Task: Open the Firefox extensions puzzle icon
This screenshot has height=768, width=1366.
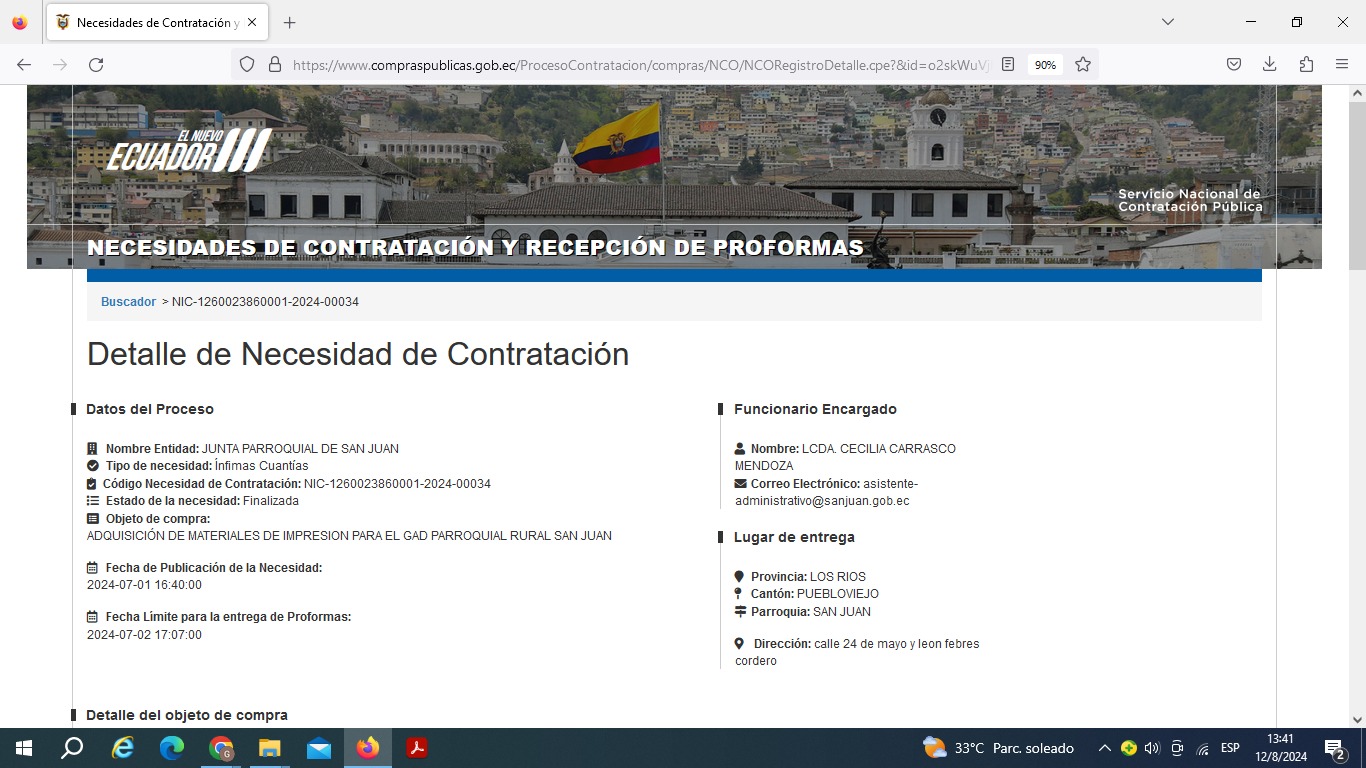Action: 1306,64
